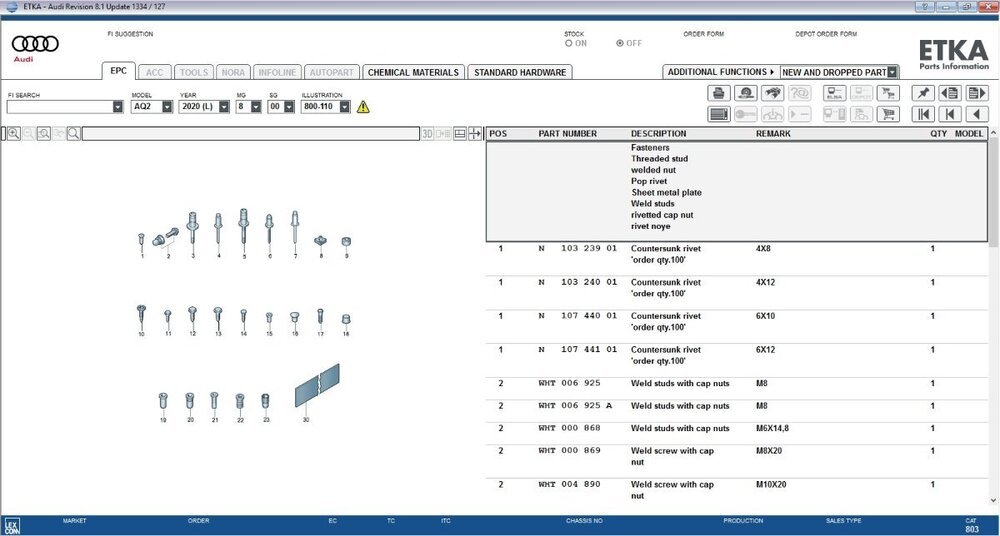Click the plain magnifier search icon

pos(74,133)
